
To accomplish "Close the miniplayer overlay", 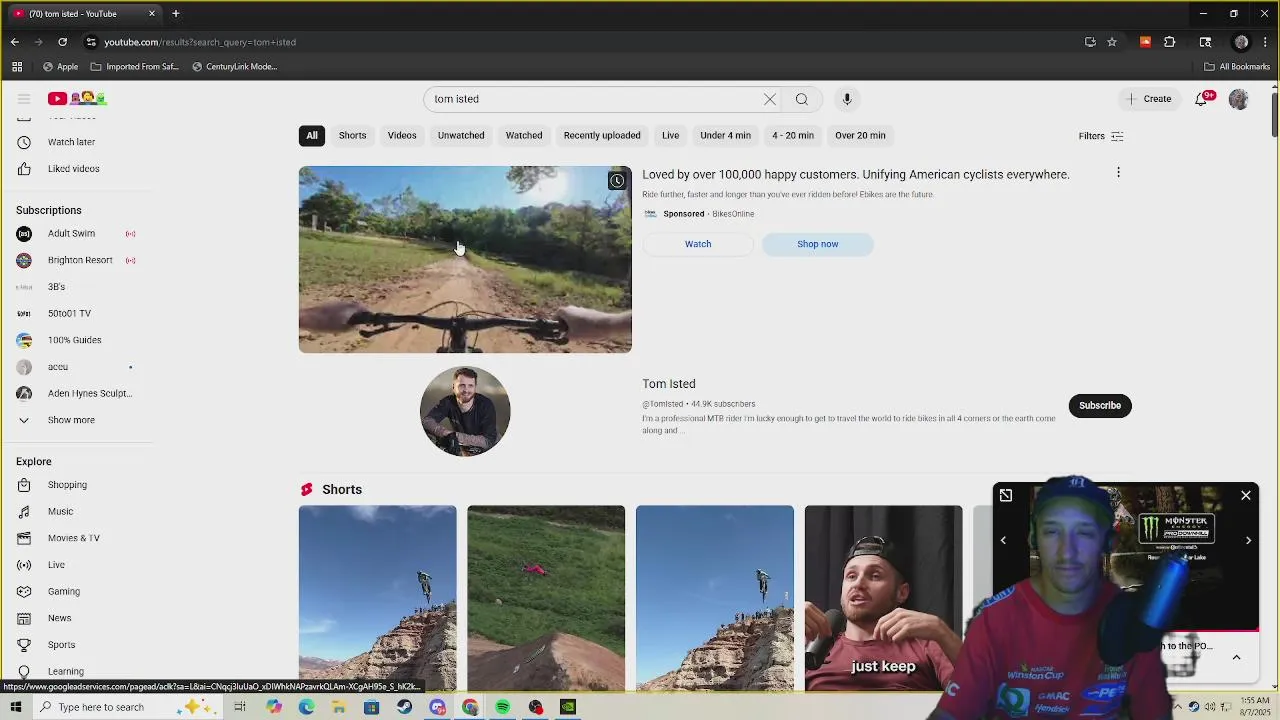I will [x=1246, y=495].
